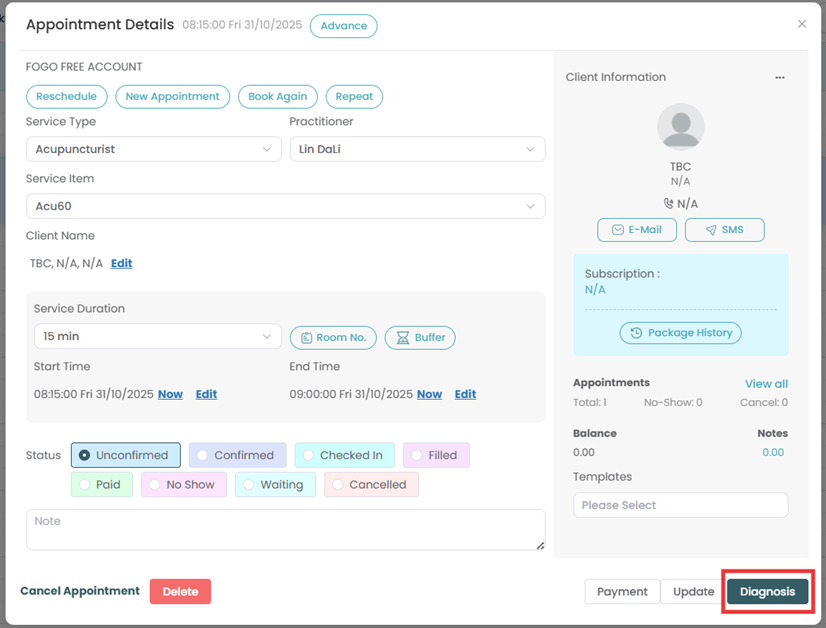Mark appointment status as Paid
The height and width of the screenshot is (628, 826).
pyautogui.click(x=100, y=485)
